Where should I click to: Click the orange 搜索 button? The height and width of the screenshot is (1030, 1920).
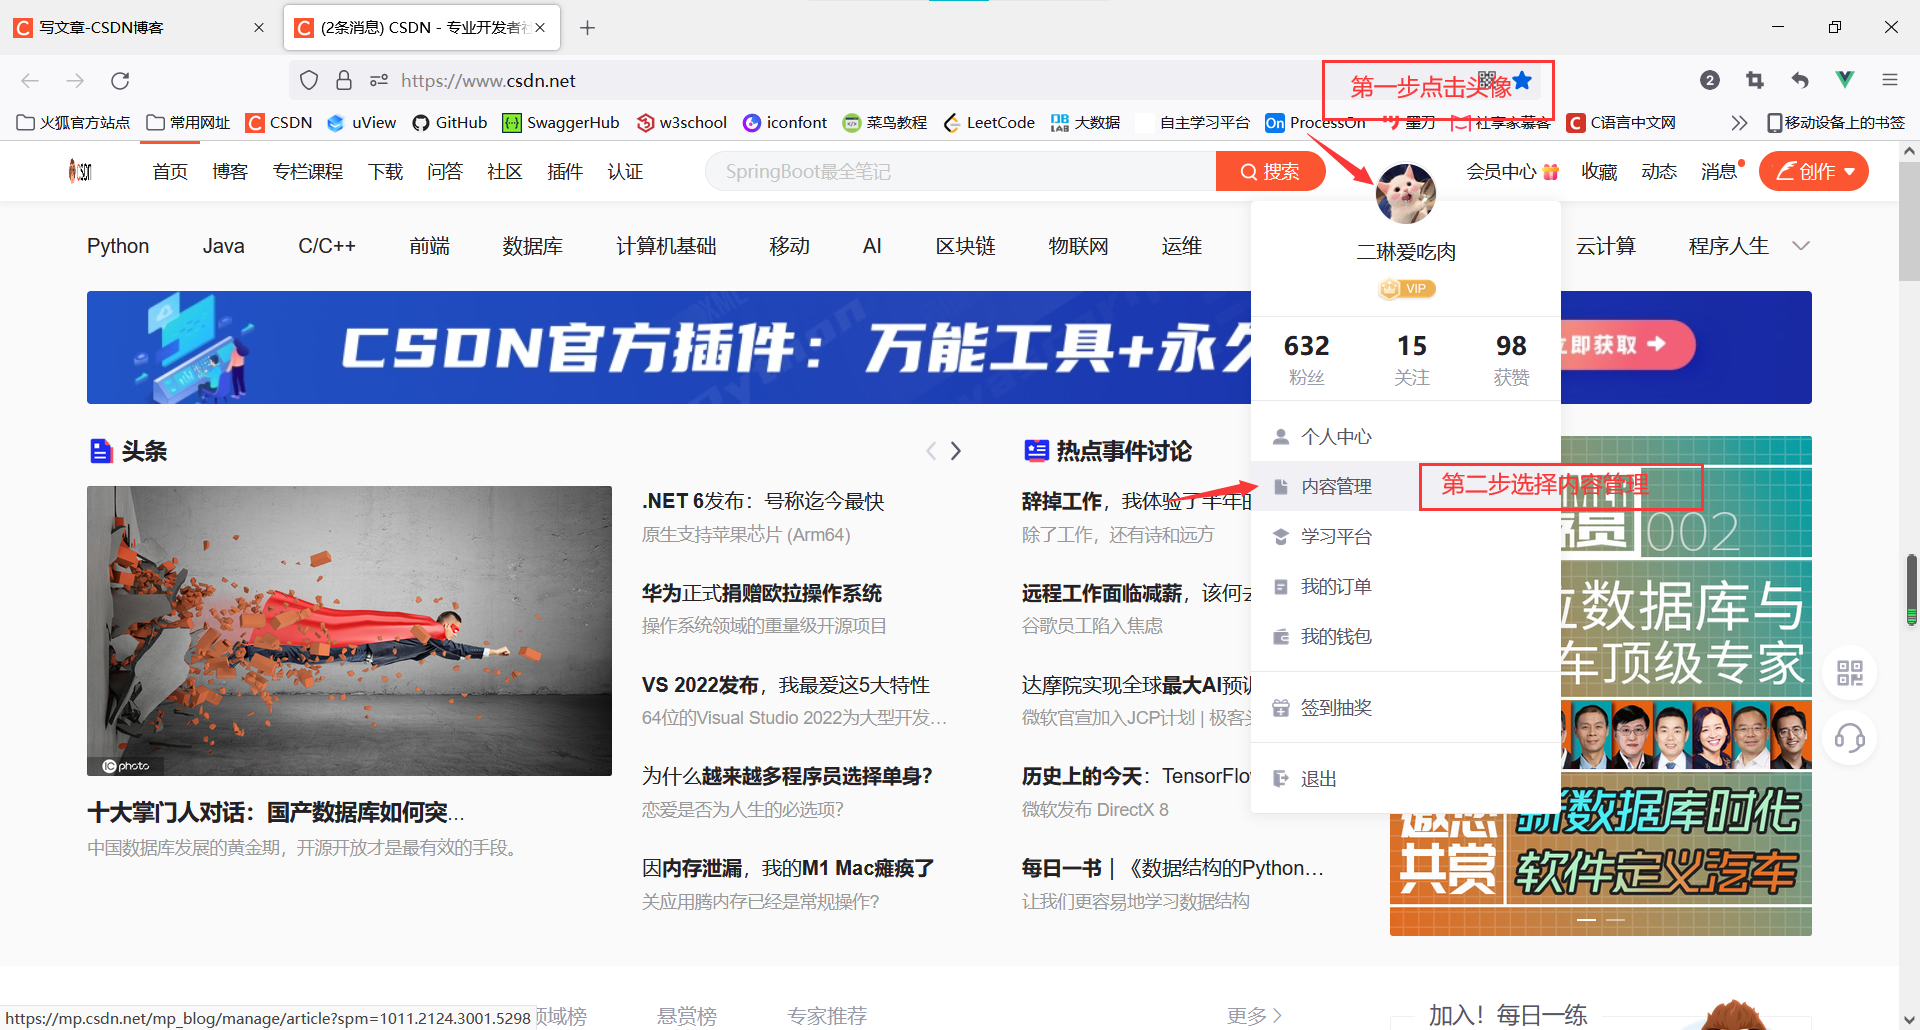(x=1270, y=171)
